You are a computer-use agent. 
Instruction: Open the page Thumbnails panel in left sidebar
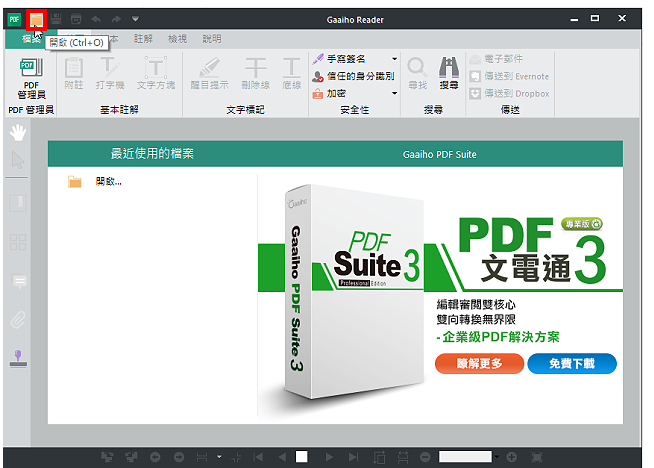18,242
